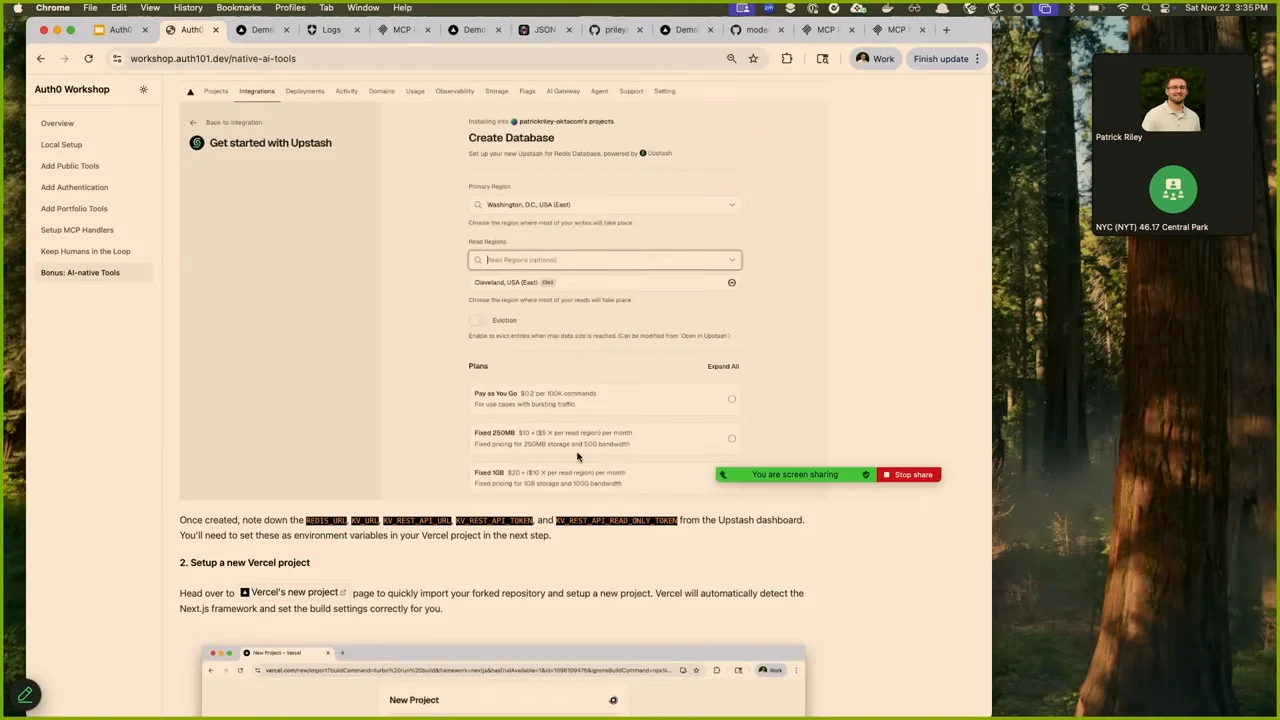Click the Upstash logo beside Get started

point(197,143)
